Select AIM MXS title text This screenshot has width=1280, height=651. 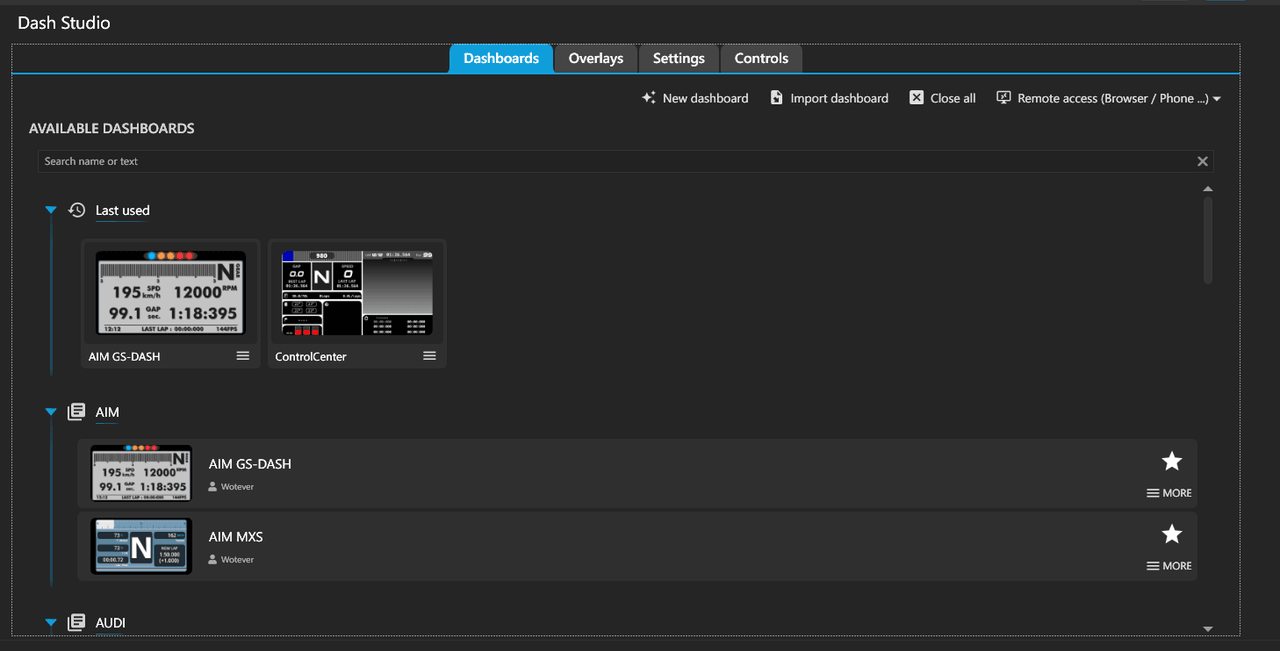pos(236,537)
